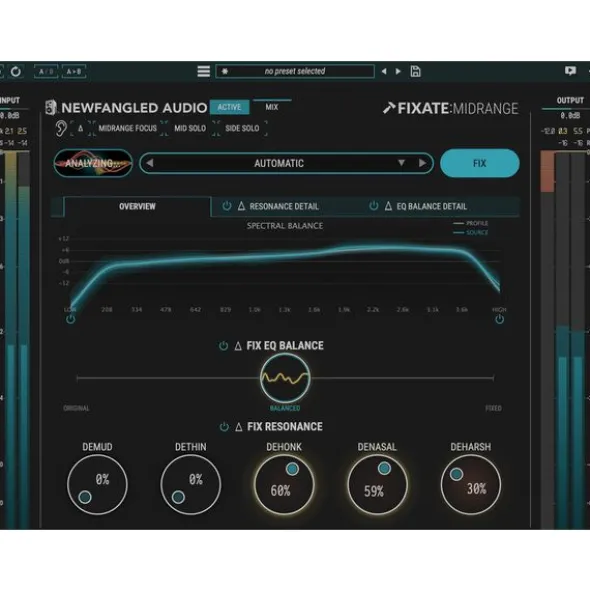Toggle FIX RESONANCE power icon

click(224, 427)
